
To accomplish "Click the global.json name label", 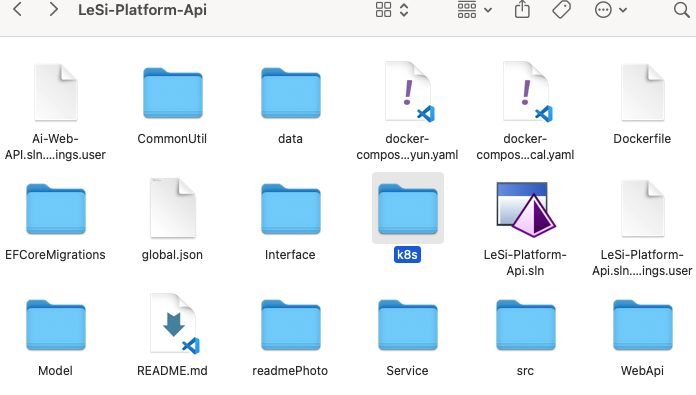I will click(172, 255).
